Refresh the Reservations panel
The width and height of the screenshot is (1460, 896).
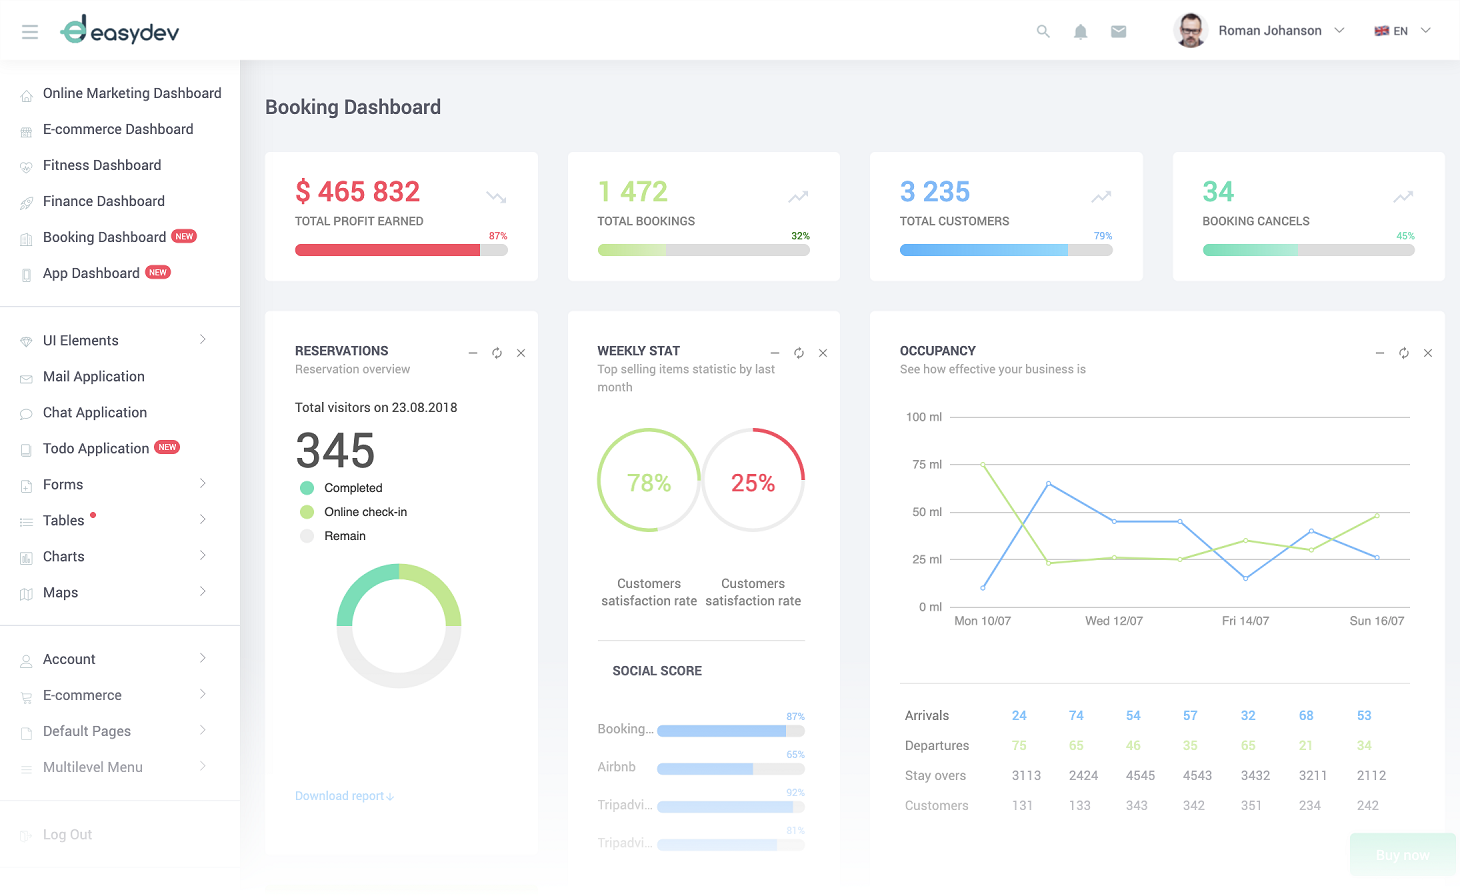point(497,353)
